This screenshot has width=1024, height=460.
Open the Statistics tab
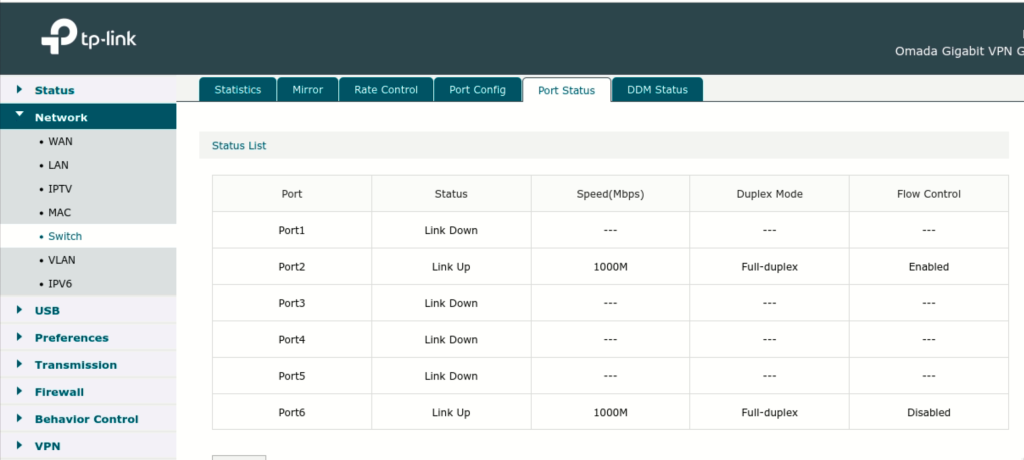(x=238, y=90)
